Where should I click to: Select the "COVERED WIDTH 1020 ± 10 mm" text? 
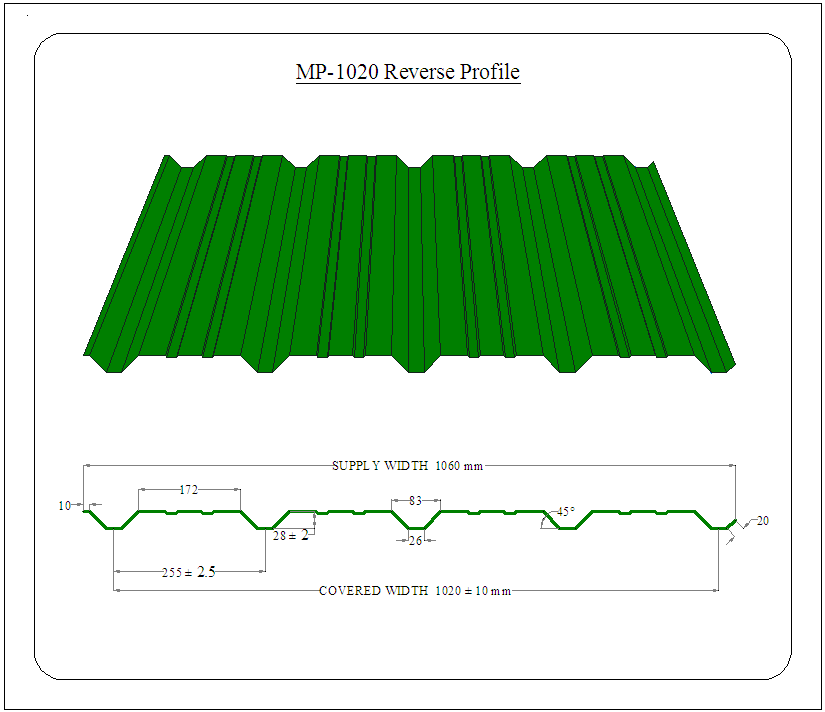(414, 591)
